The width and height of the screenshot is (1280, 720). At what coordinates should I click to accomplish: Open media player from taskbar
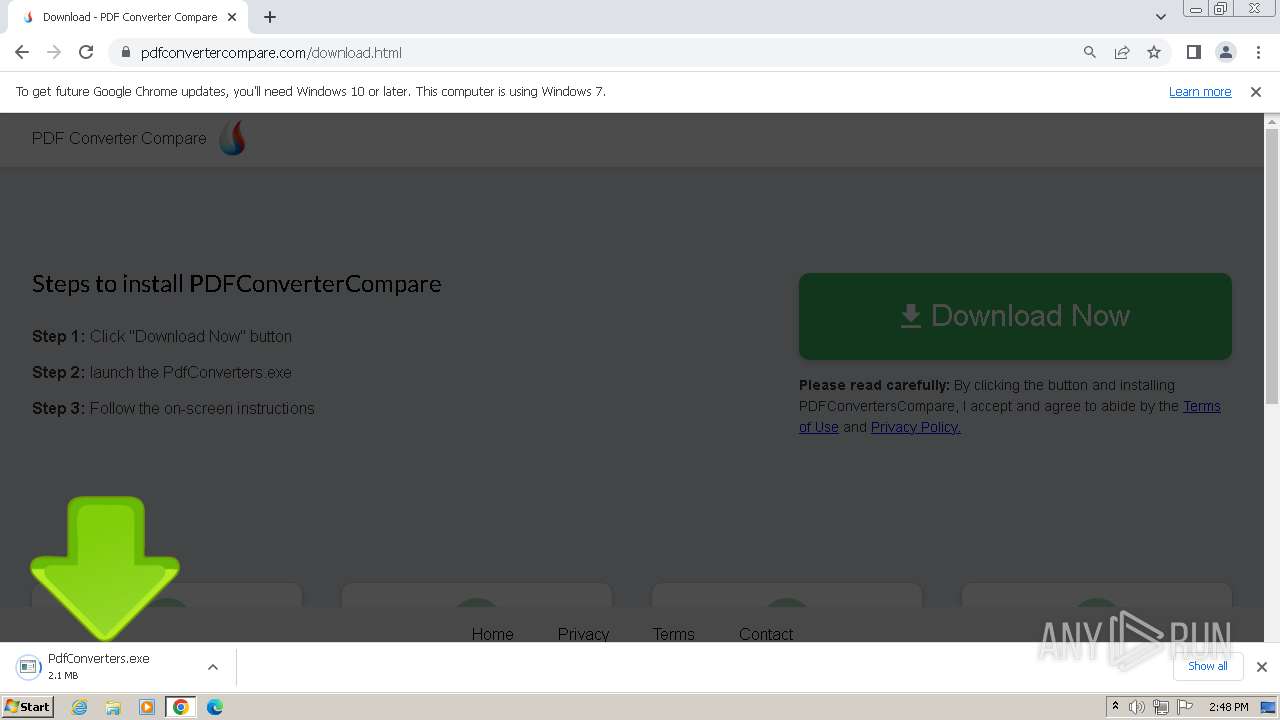click(x=147, y=707)
